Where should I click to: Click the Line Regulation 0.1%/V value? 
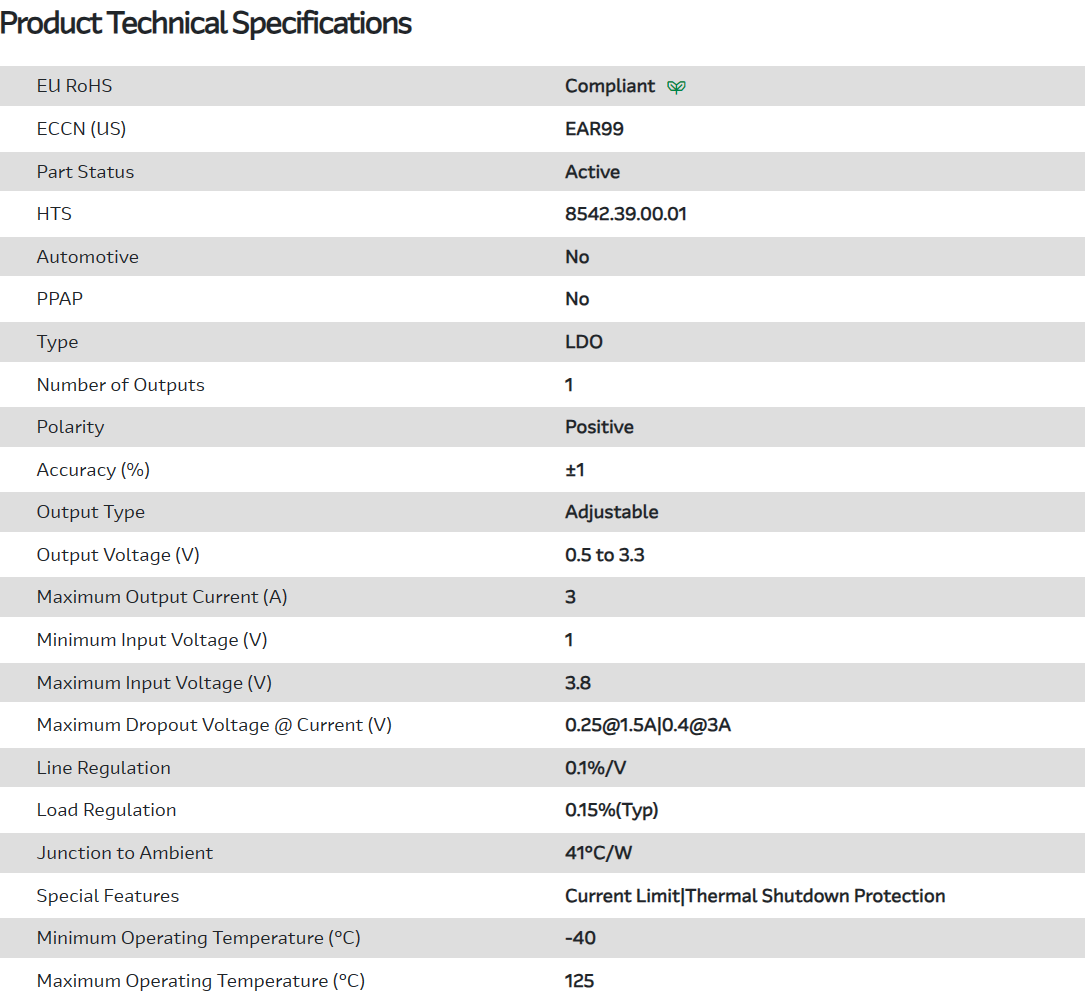[595, 768]
